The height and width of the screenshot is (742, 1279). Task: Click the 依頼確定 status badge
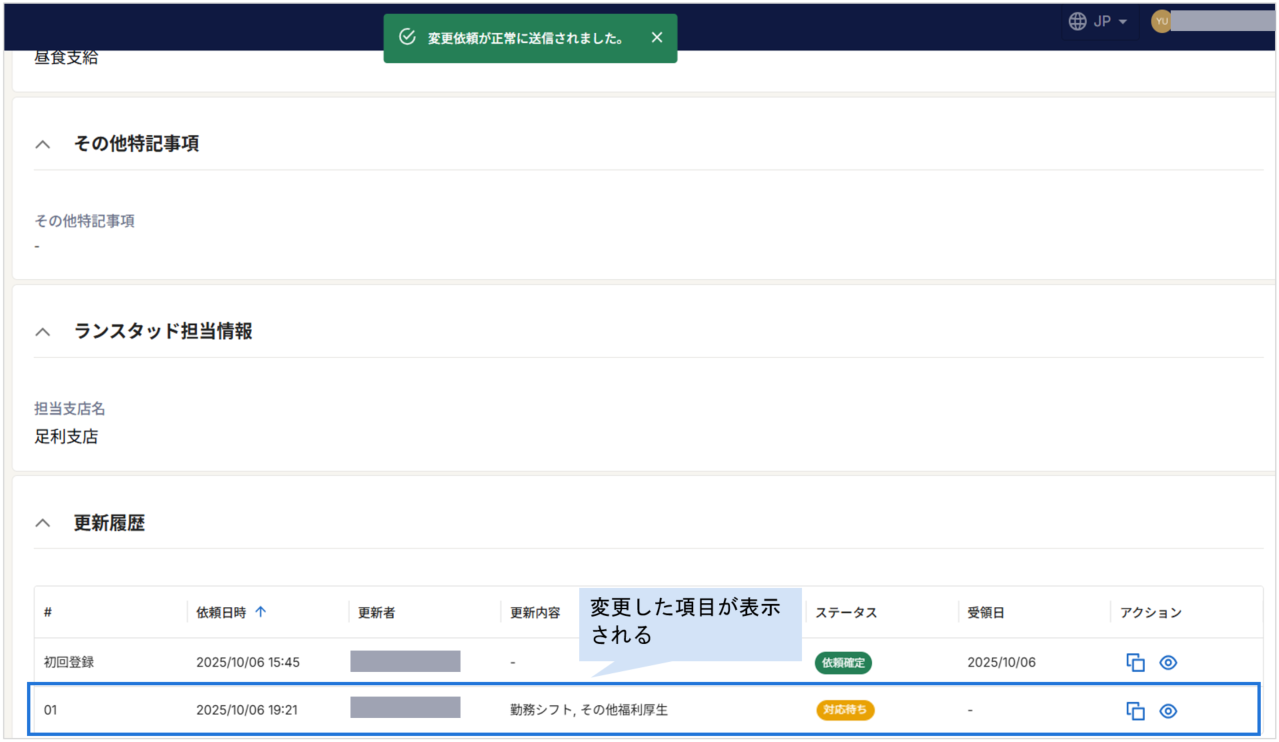(x=843, y=663)
